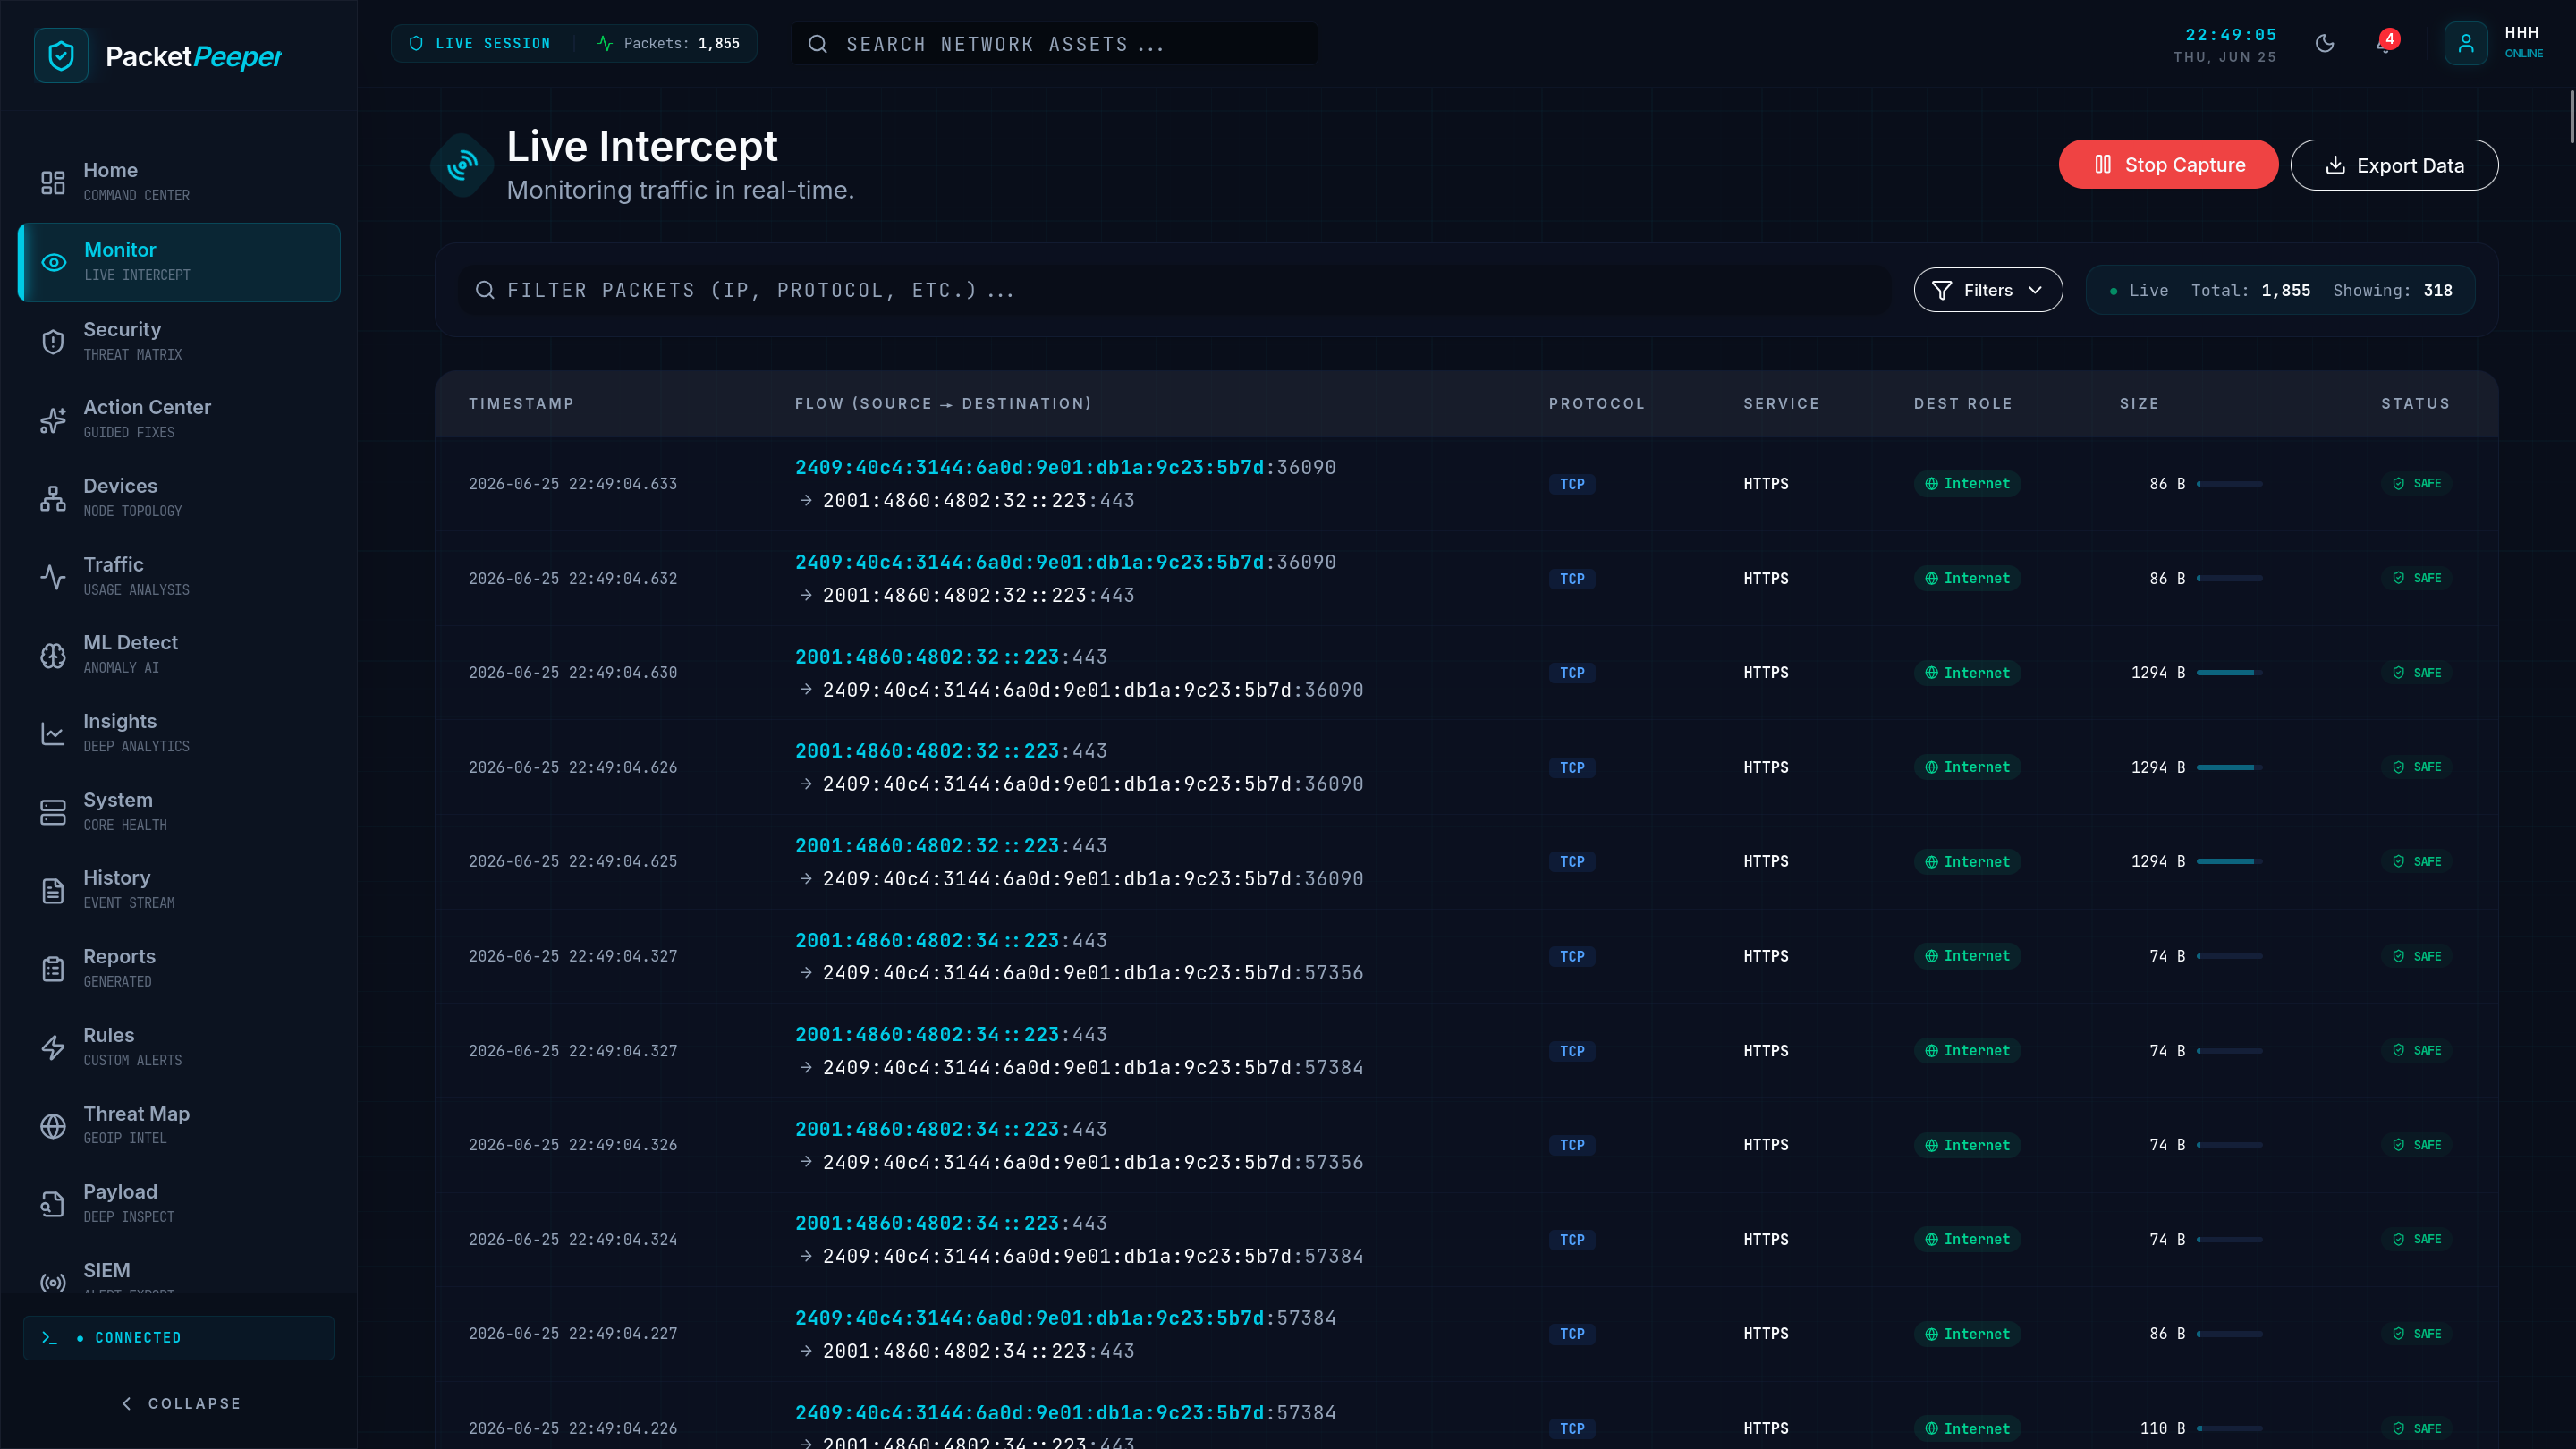
Task: Click the Total: 1,855 counter
Action: pyautogui.click(x=2250, y=291)
